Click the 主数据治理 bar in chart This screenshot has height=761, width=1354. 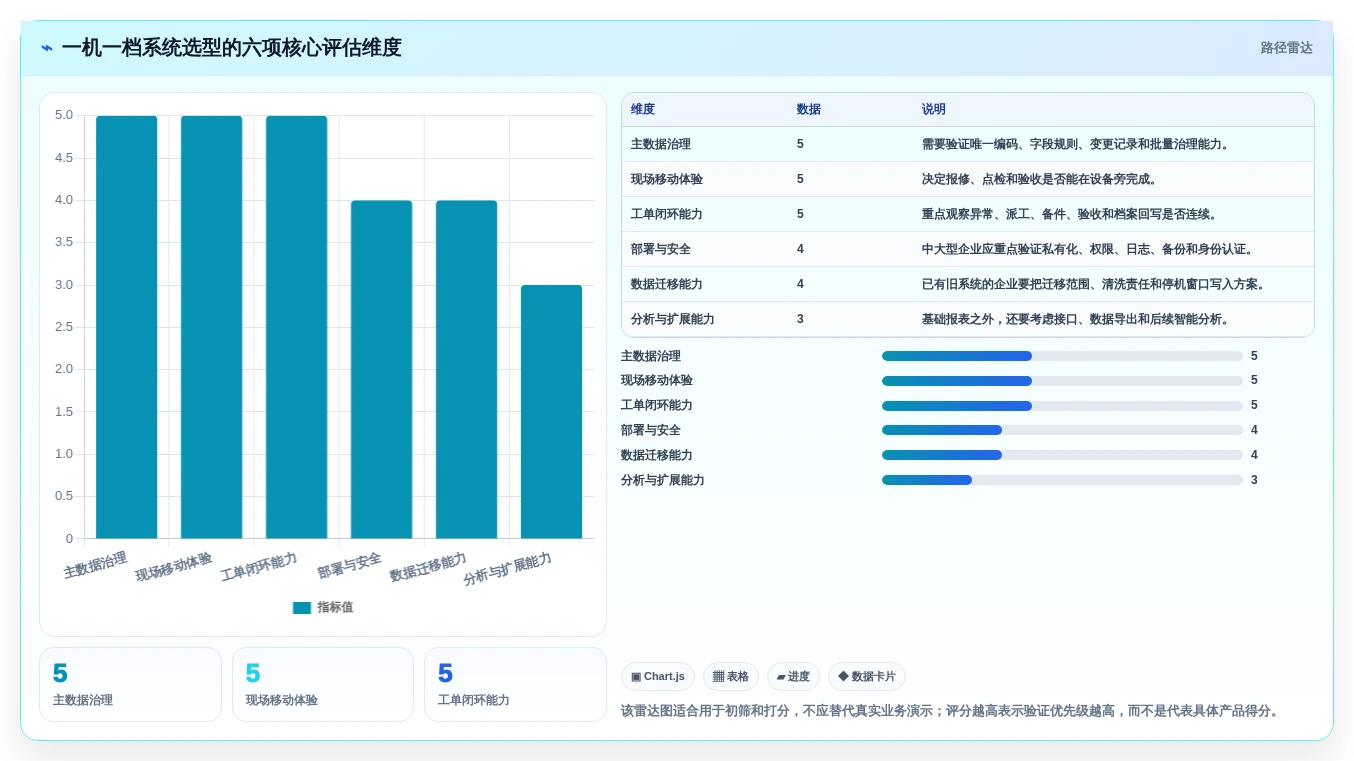127,327
